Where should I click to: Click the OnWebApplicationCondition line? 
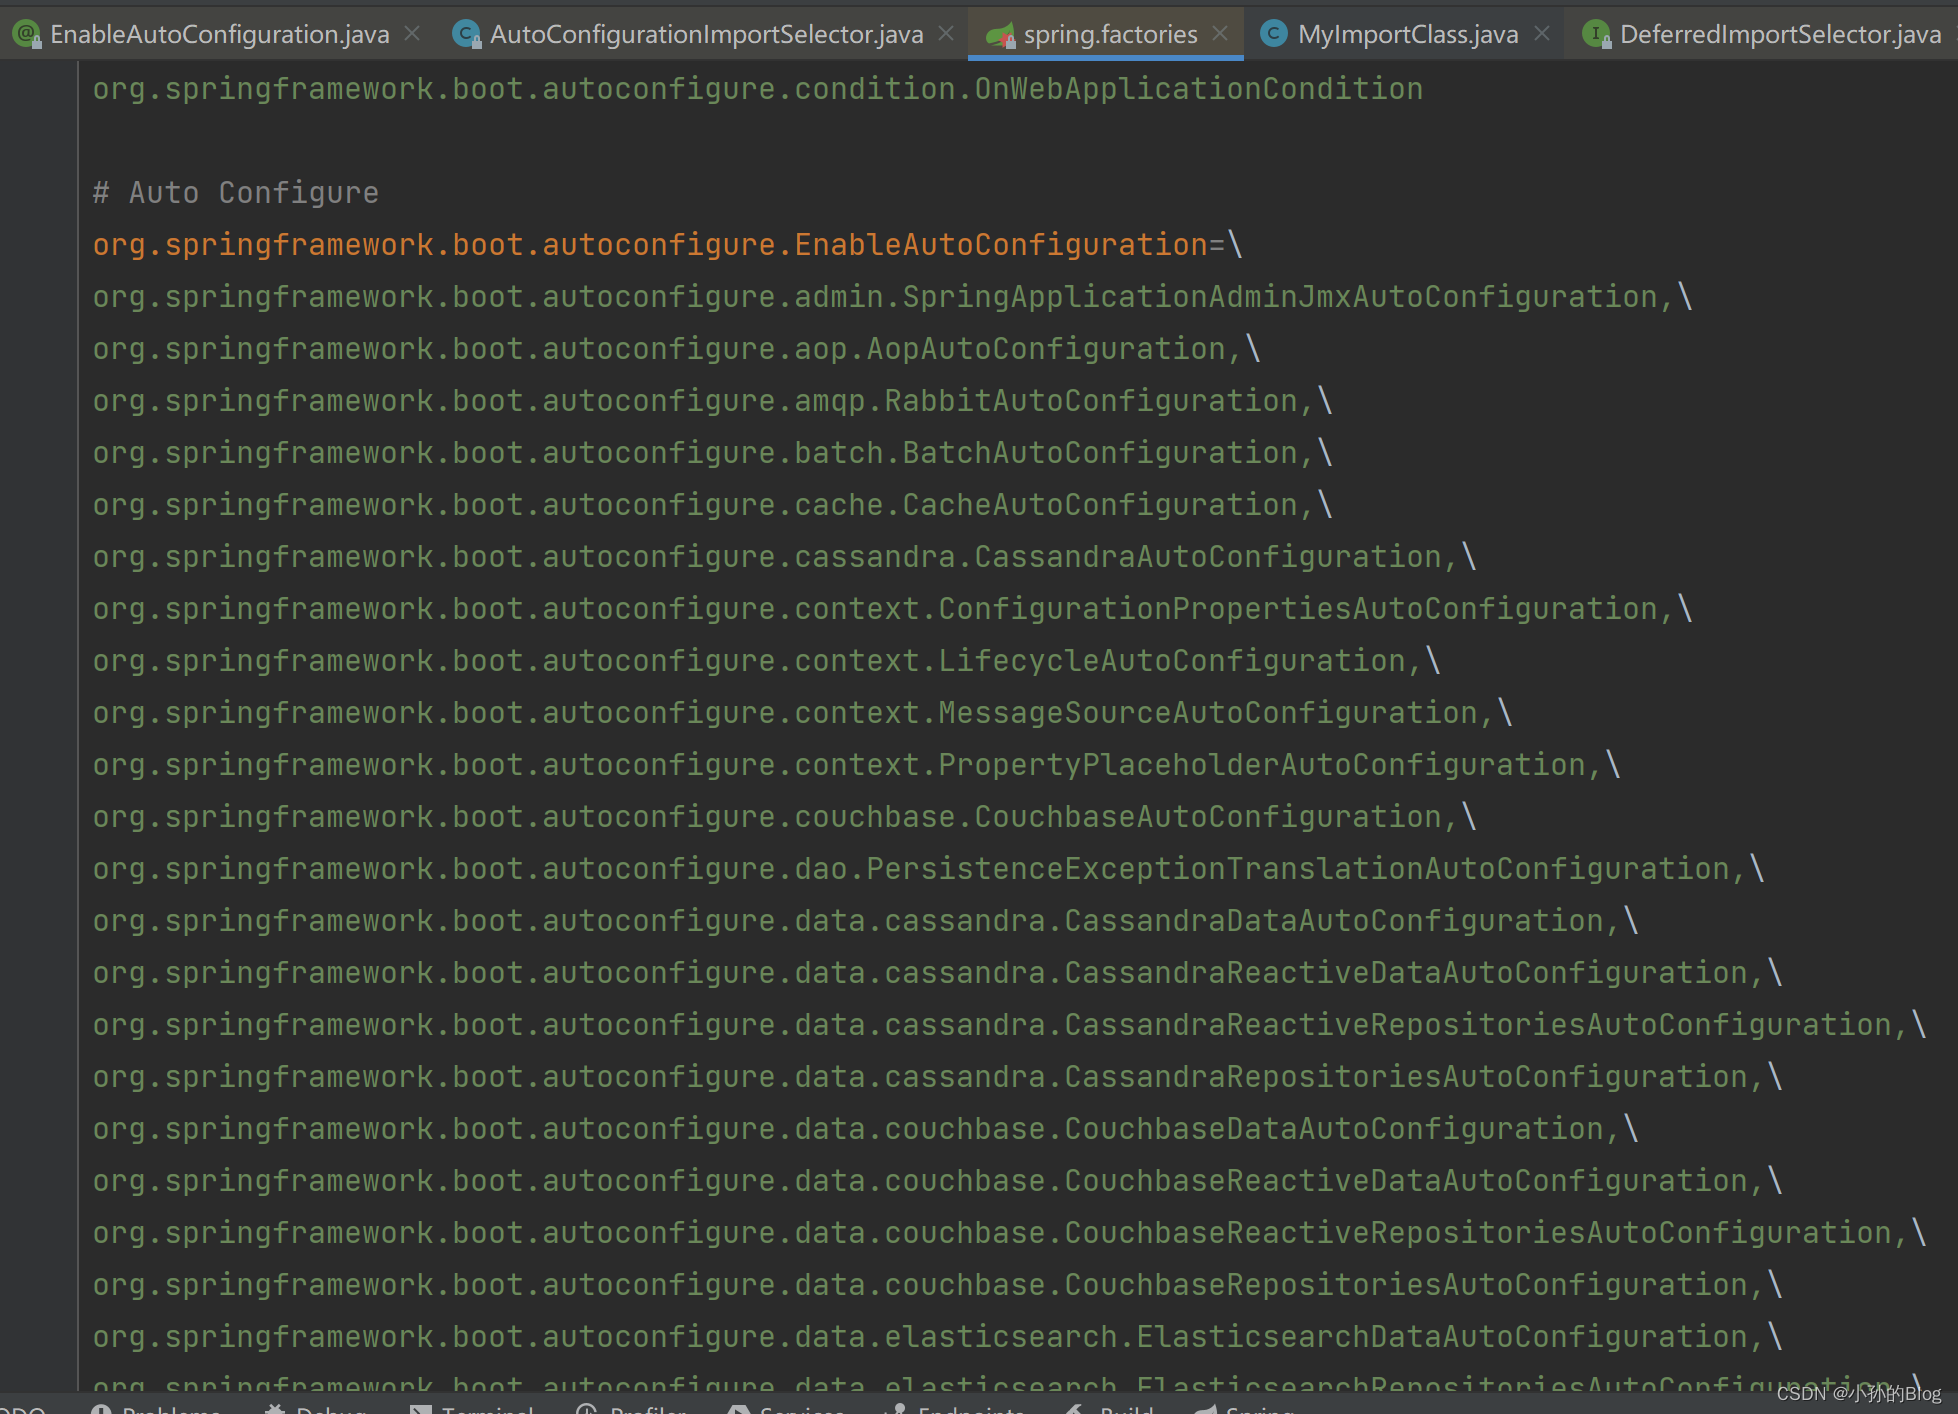(758, 89)
